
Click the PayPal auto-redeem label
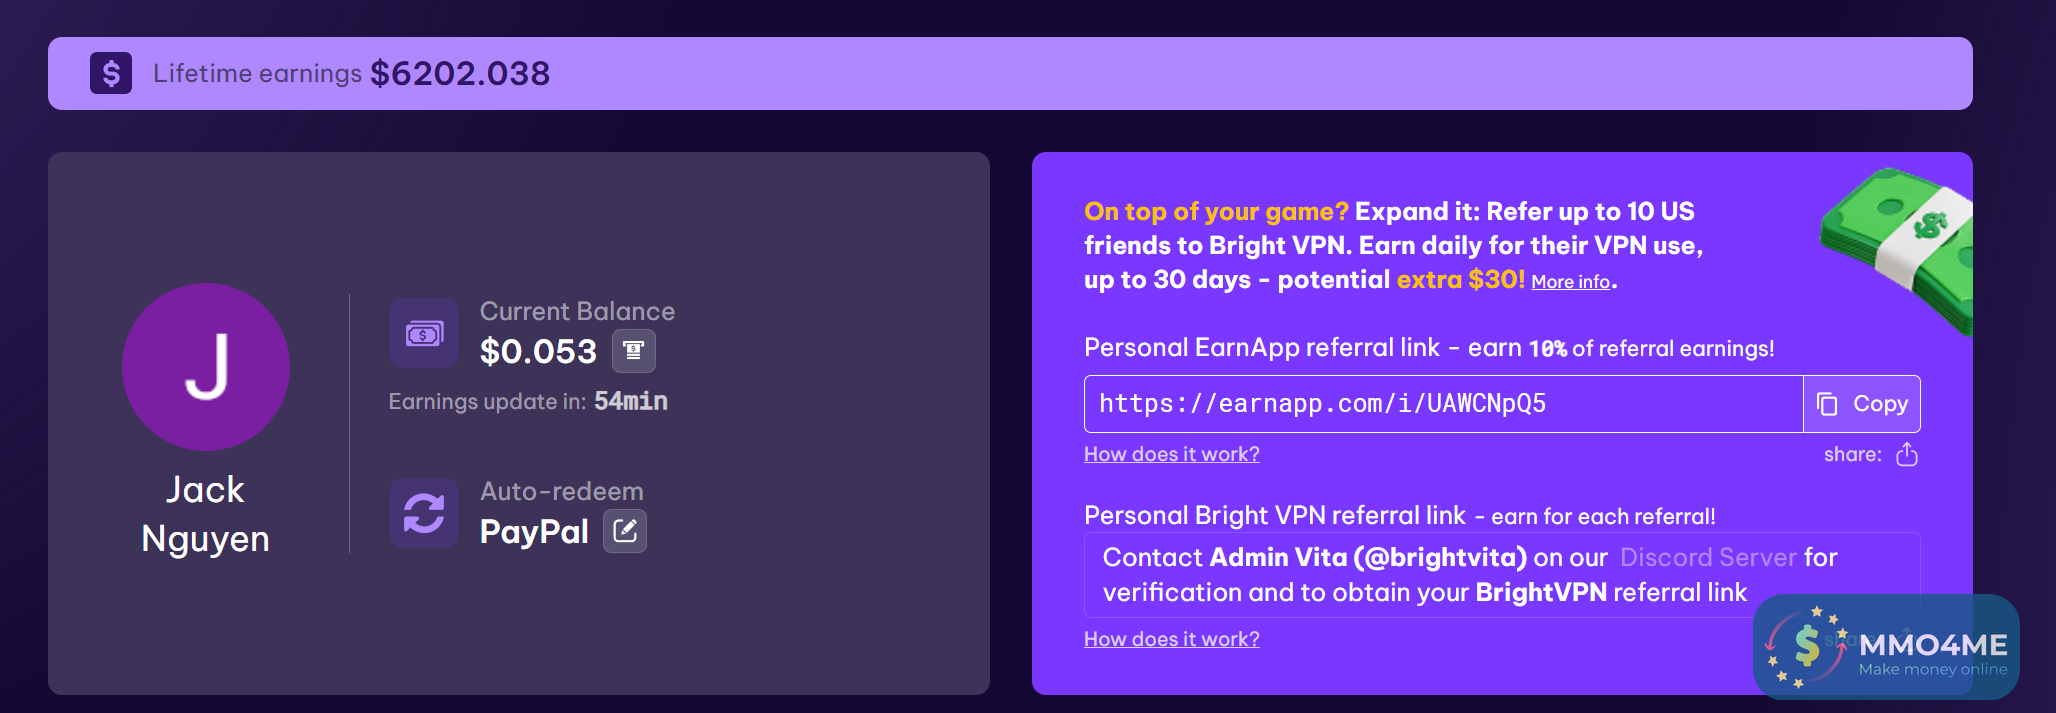[x=534, y=531]
